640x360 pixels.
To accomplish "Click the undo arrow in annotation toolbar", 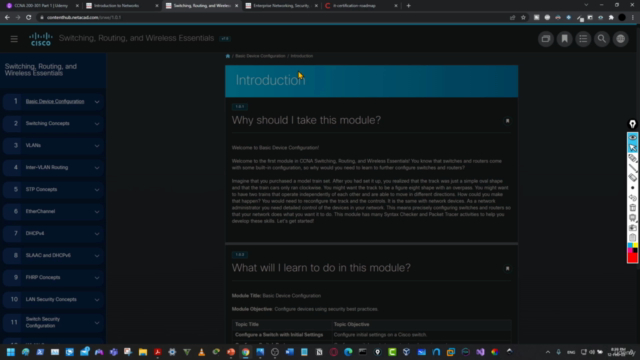I will pyautogui.click(x=632, y=198).
